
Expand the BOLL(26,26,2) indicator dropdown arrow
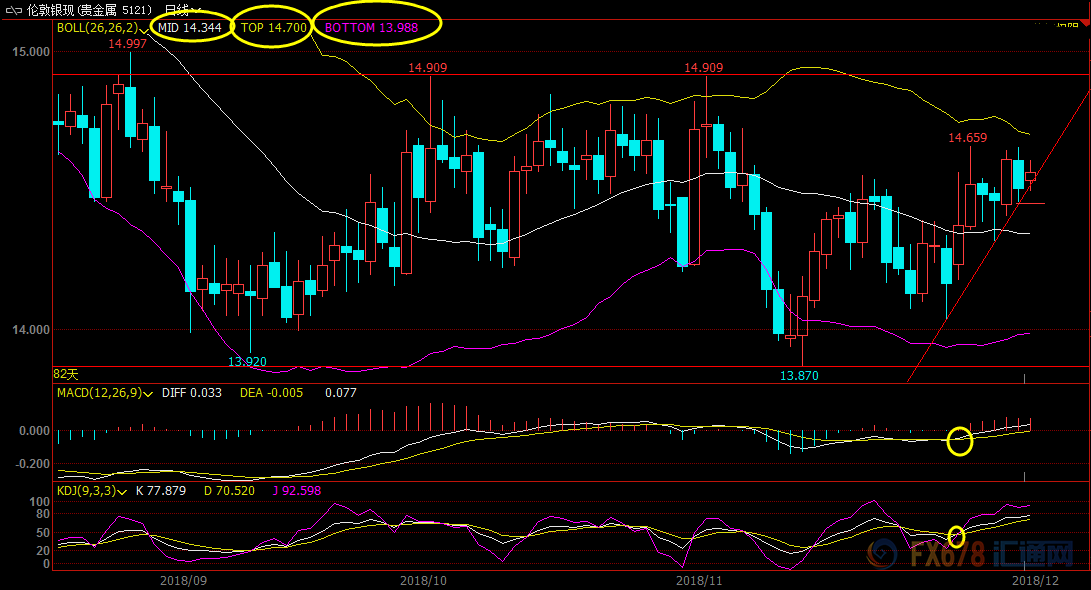[146, 29]
